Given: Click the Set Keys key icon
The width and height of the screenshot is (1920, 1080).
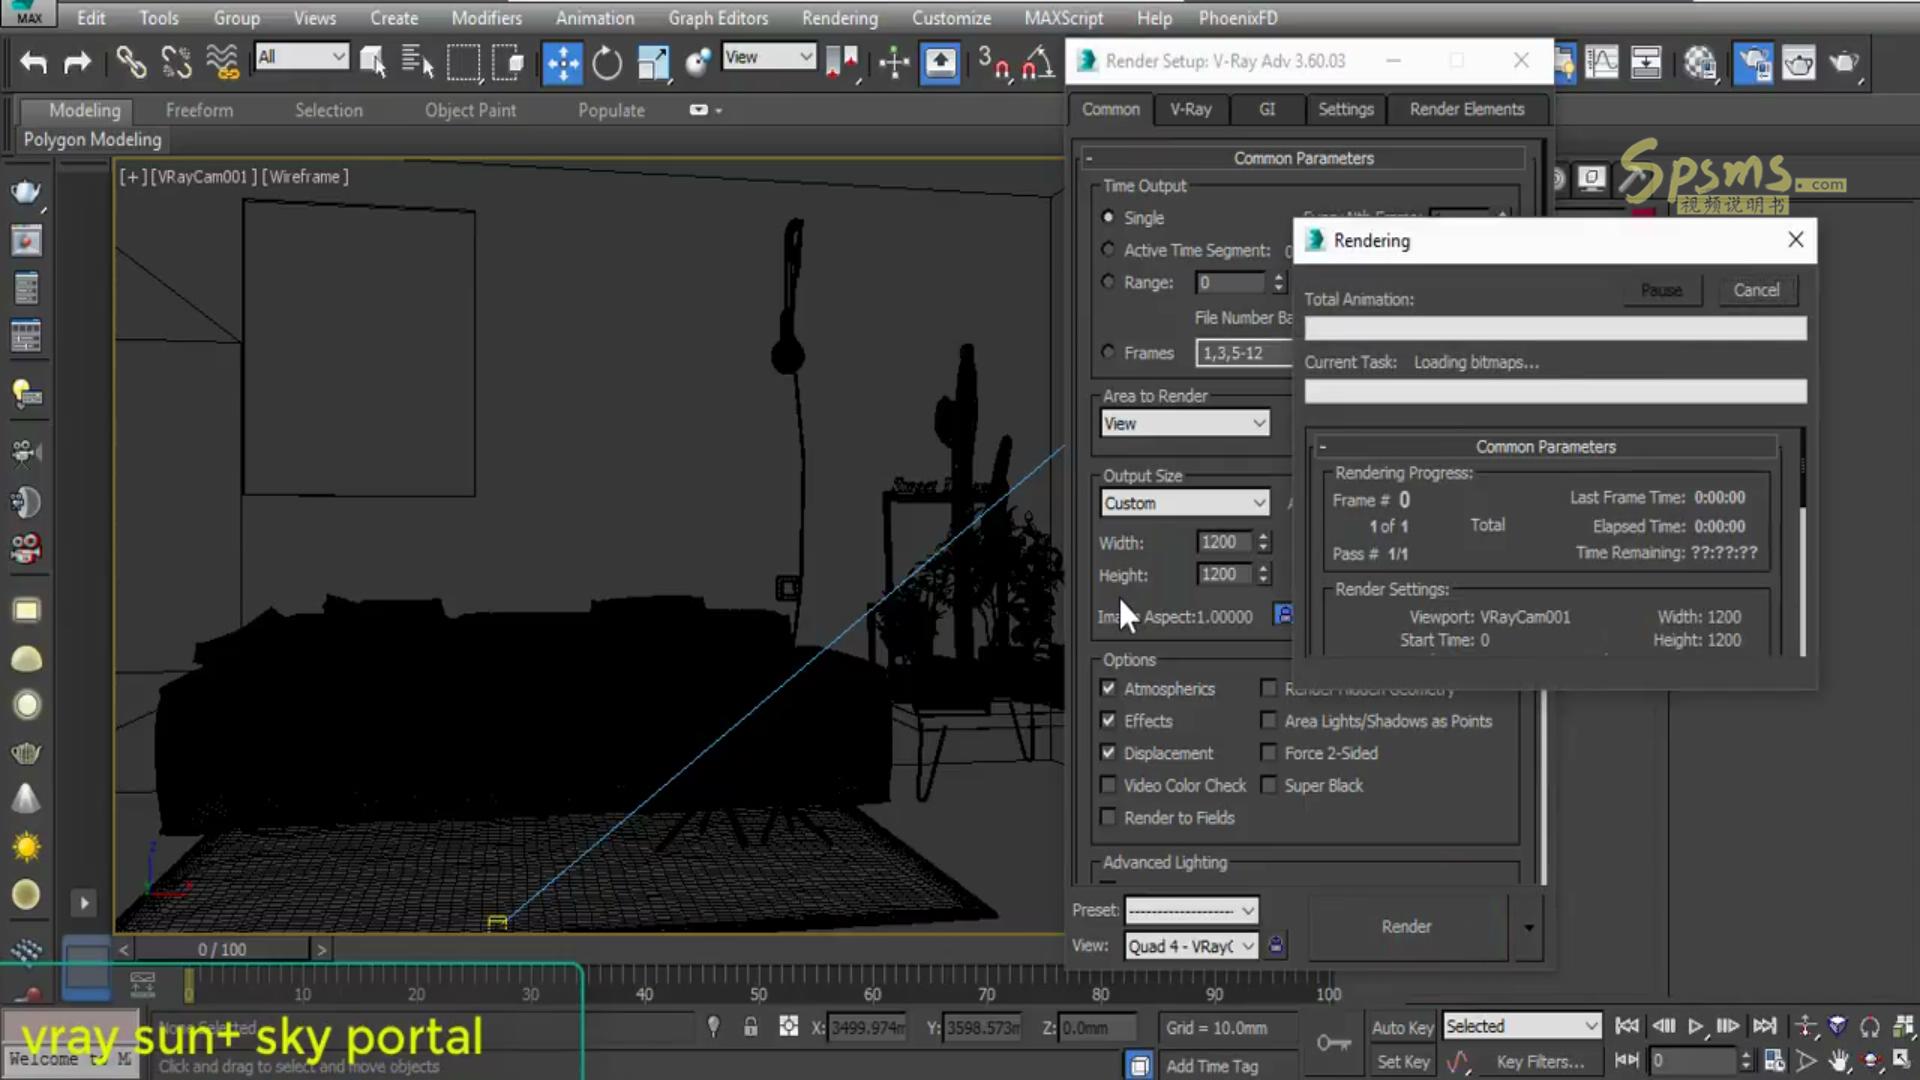Looking at the screenshot, I should [x=1333, y=1044].
